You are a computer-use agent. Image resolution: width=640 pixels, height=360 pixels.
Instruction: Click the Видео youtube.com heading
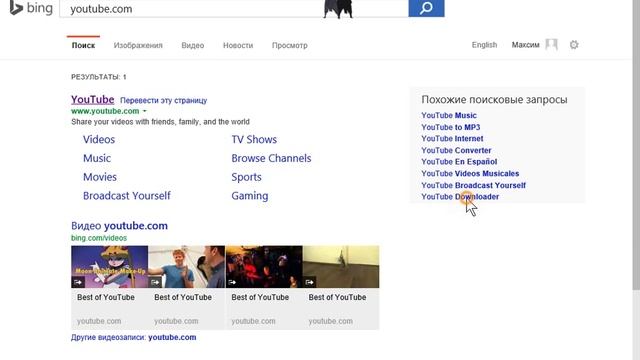coord(119,226)
